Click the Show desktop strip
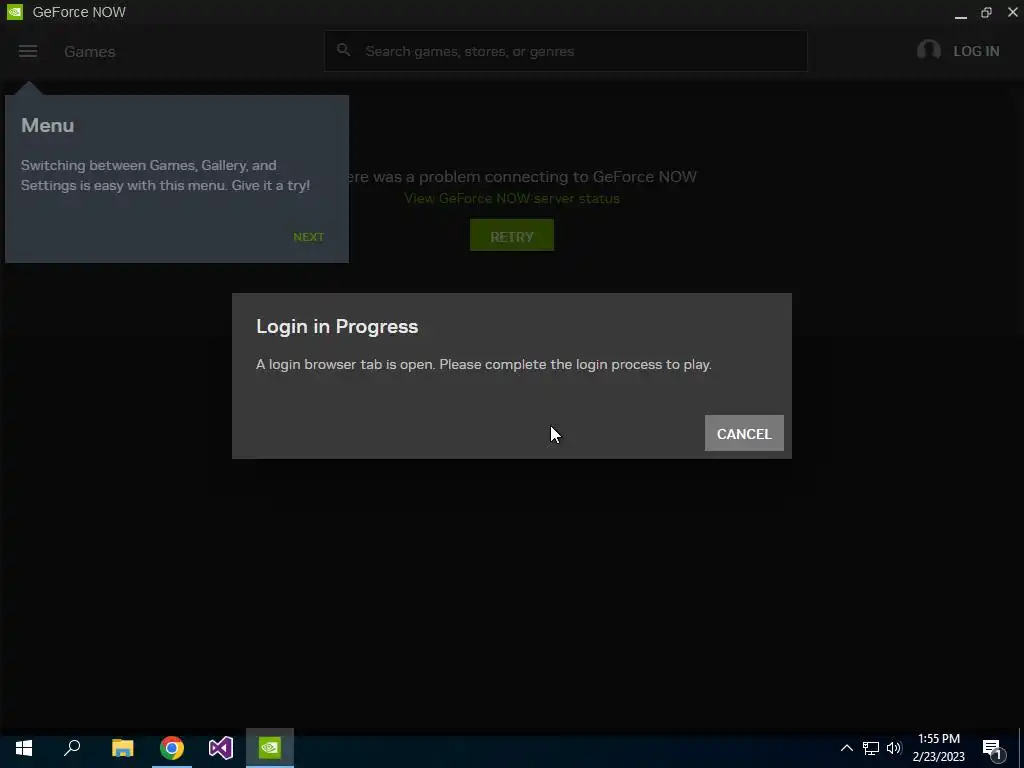The width and height of the screenshot is (1024, 768). (1021, 748)
